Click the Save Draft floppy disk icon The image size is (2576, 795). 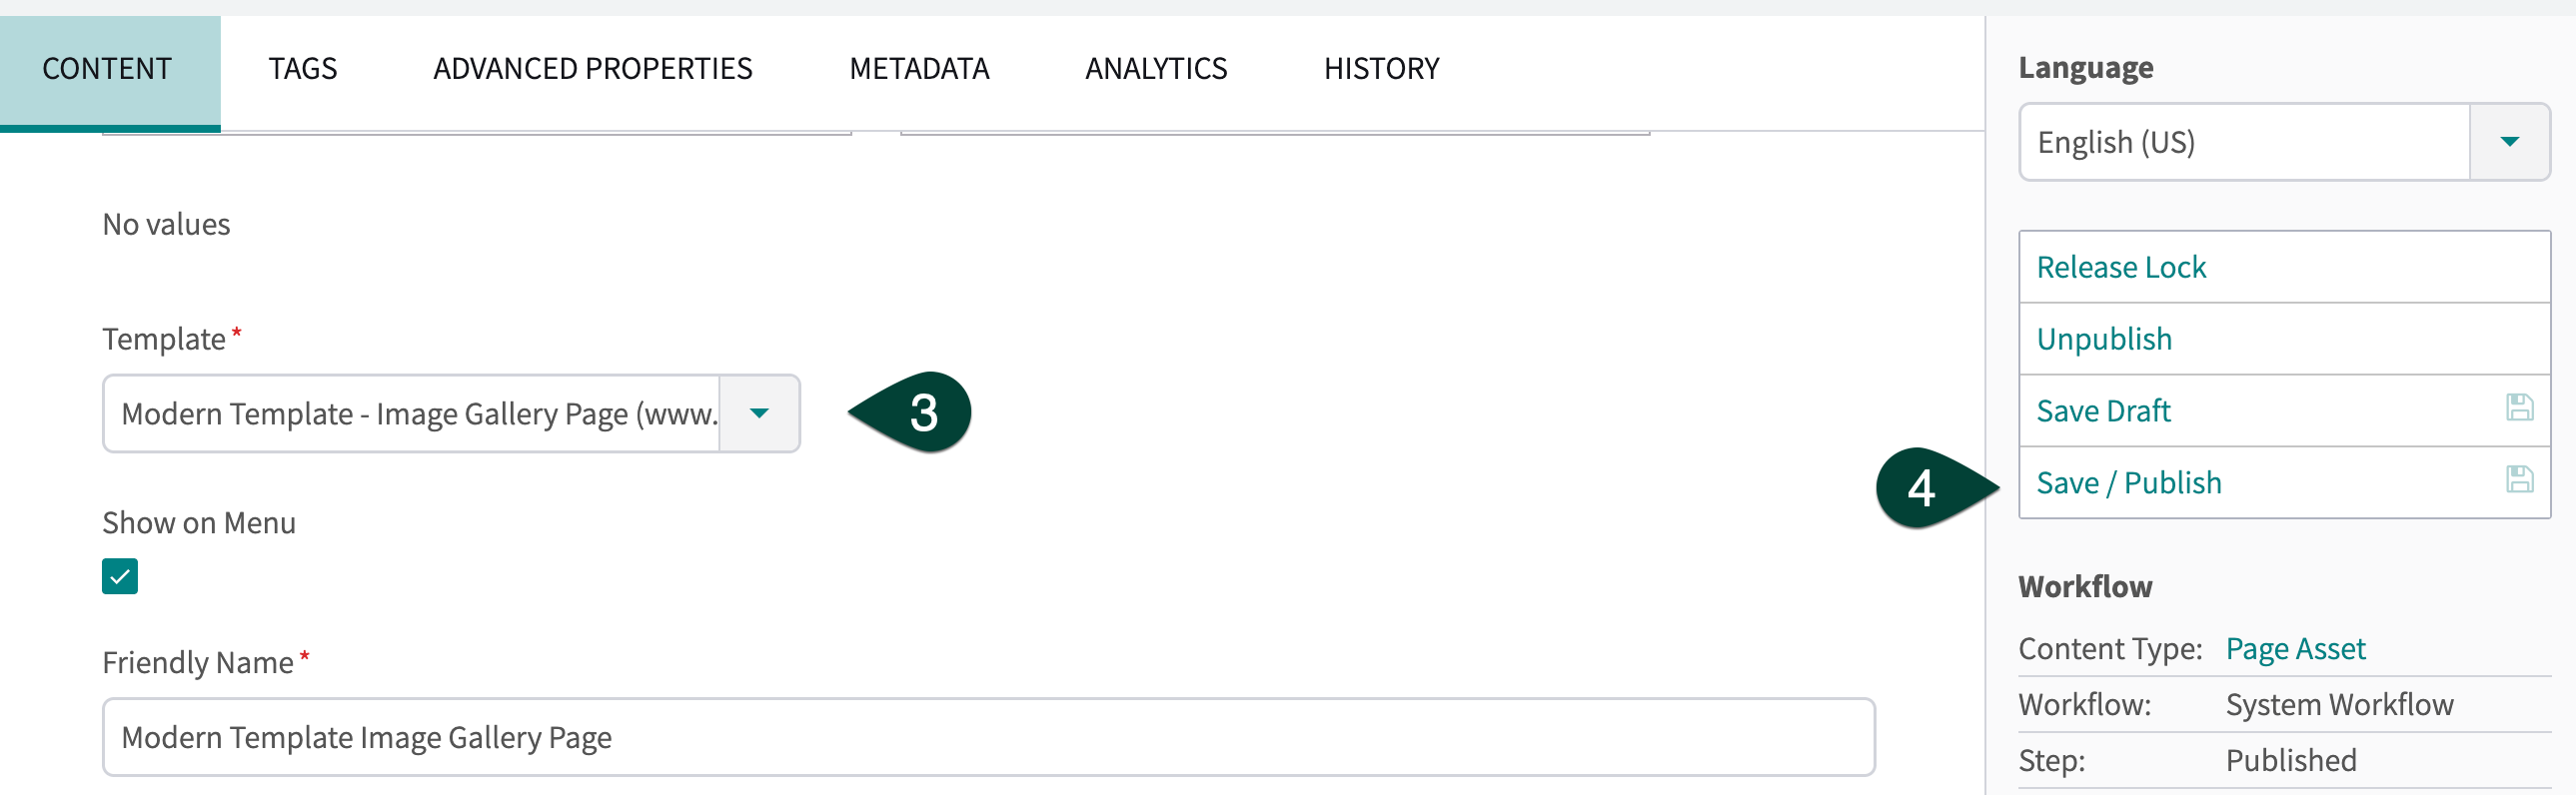(2519, 407)
